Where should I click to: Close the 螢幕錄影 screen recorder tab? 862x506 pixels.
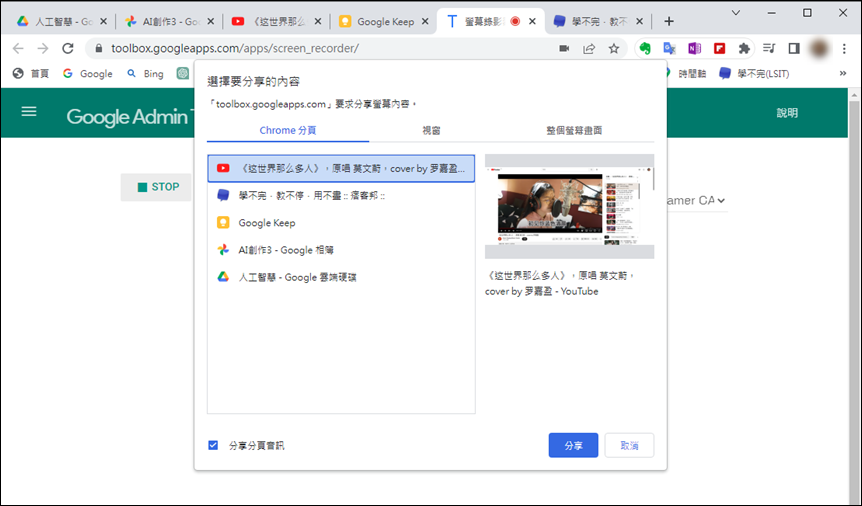(532, 21)
